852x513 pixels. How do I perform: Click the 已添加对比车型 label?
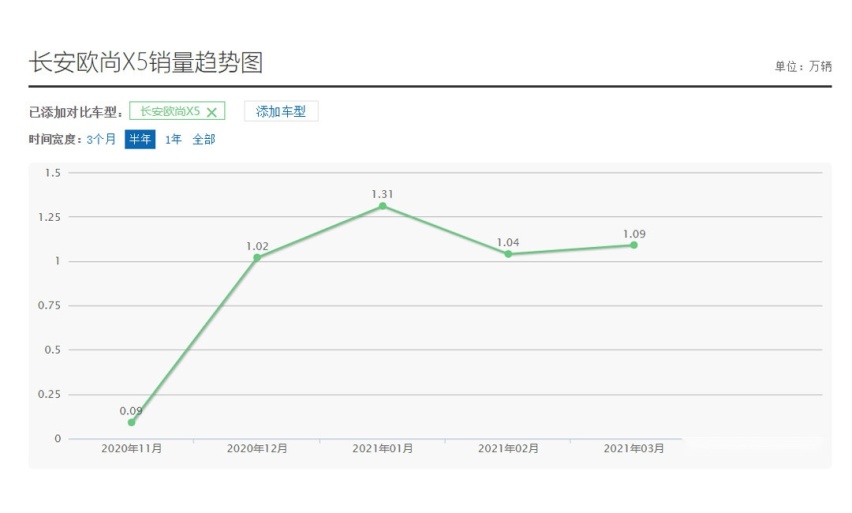click(76, 112)
